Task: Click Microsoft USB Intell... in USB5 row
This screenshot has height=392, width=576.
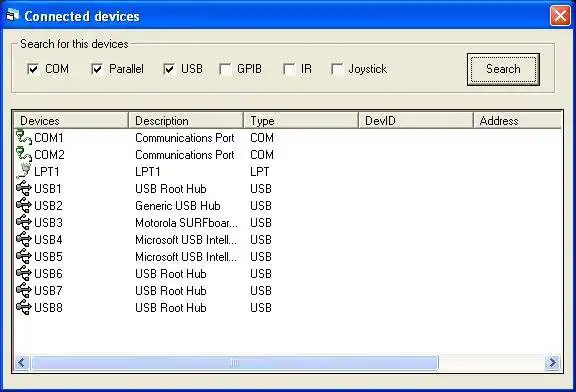Action: pyautogui.click(x=186, y=257)
